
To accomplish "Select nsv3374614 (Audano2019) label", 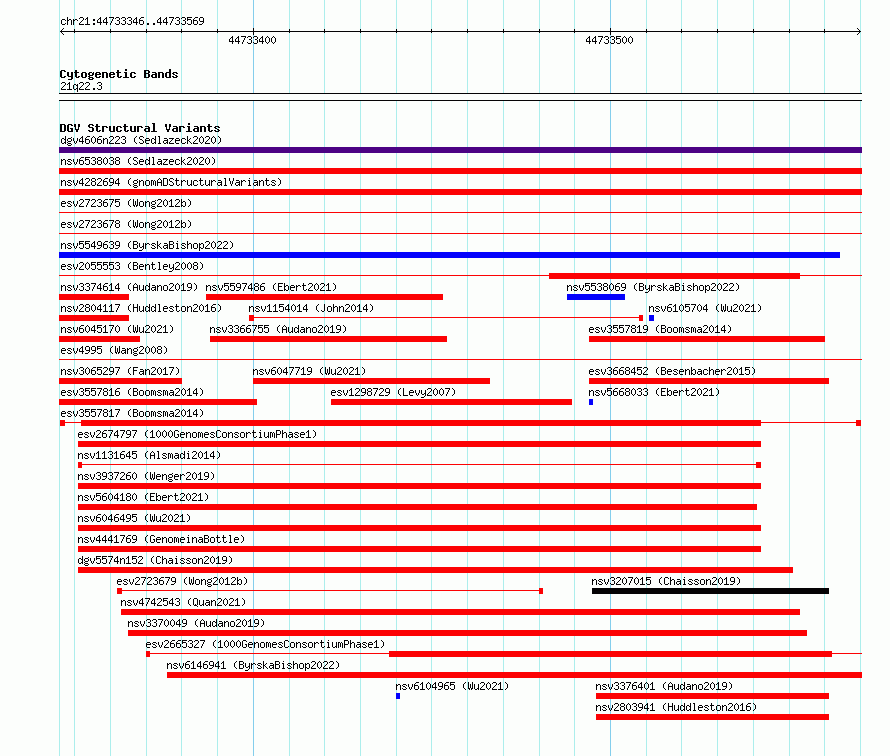I will point(129,287).
